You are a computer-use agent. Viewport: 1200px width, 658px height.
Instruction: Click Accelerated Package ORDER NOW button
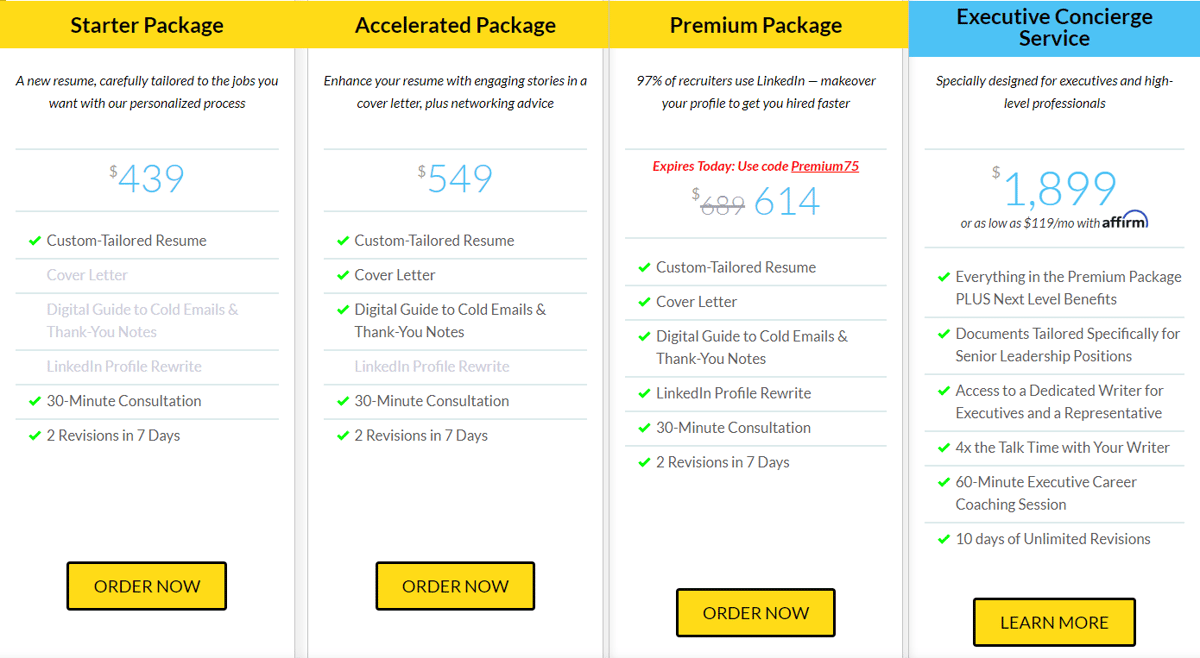[x=455, y=586]
